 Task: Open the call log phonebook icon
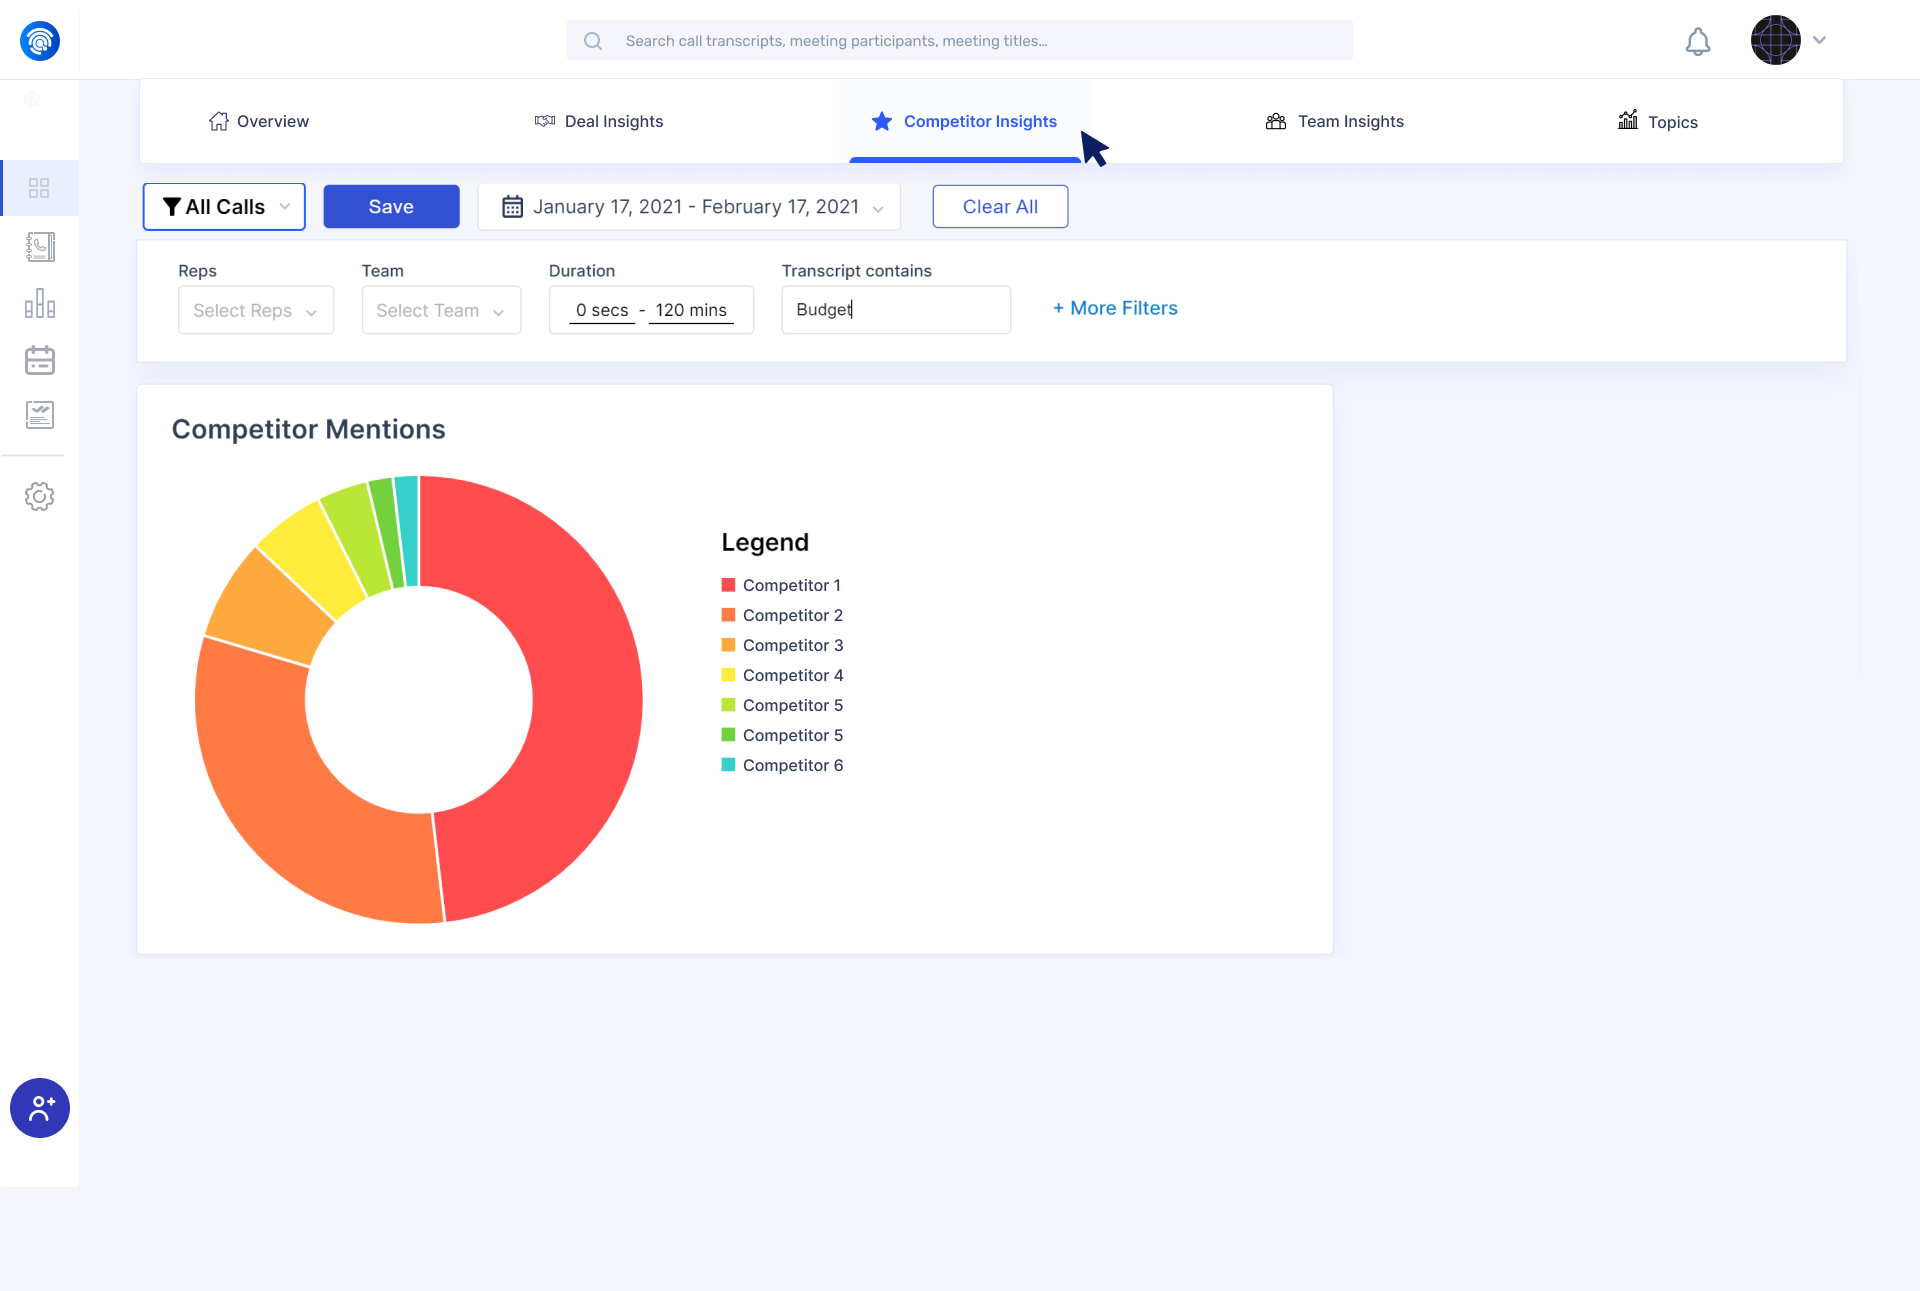point(40,247)
